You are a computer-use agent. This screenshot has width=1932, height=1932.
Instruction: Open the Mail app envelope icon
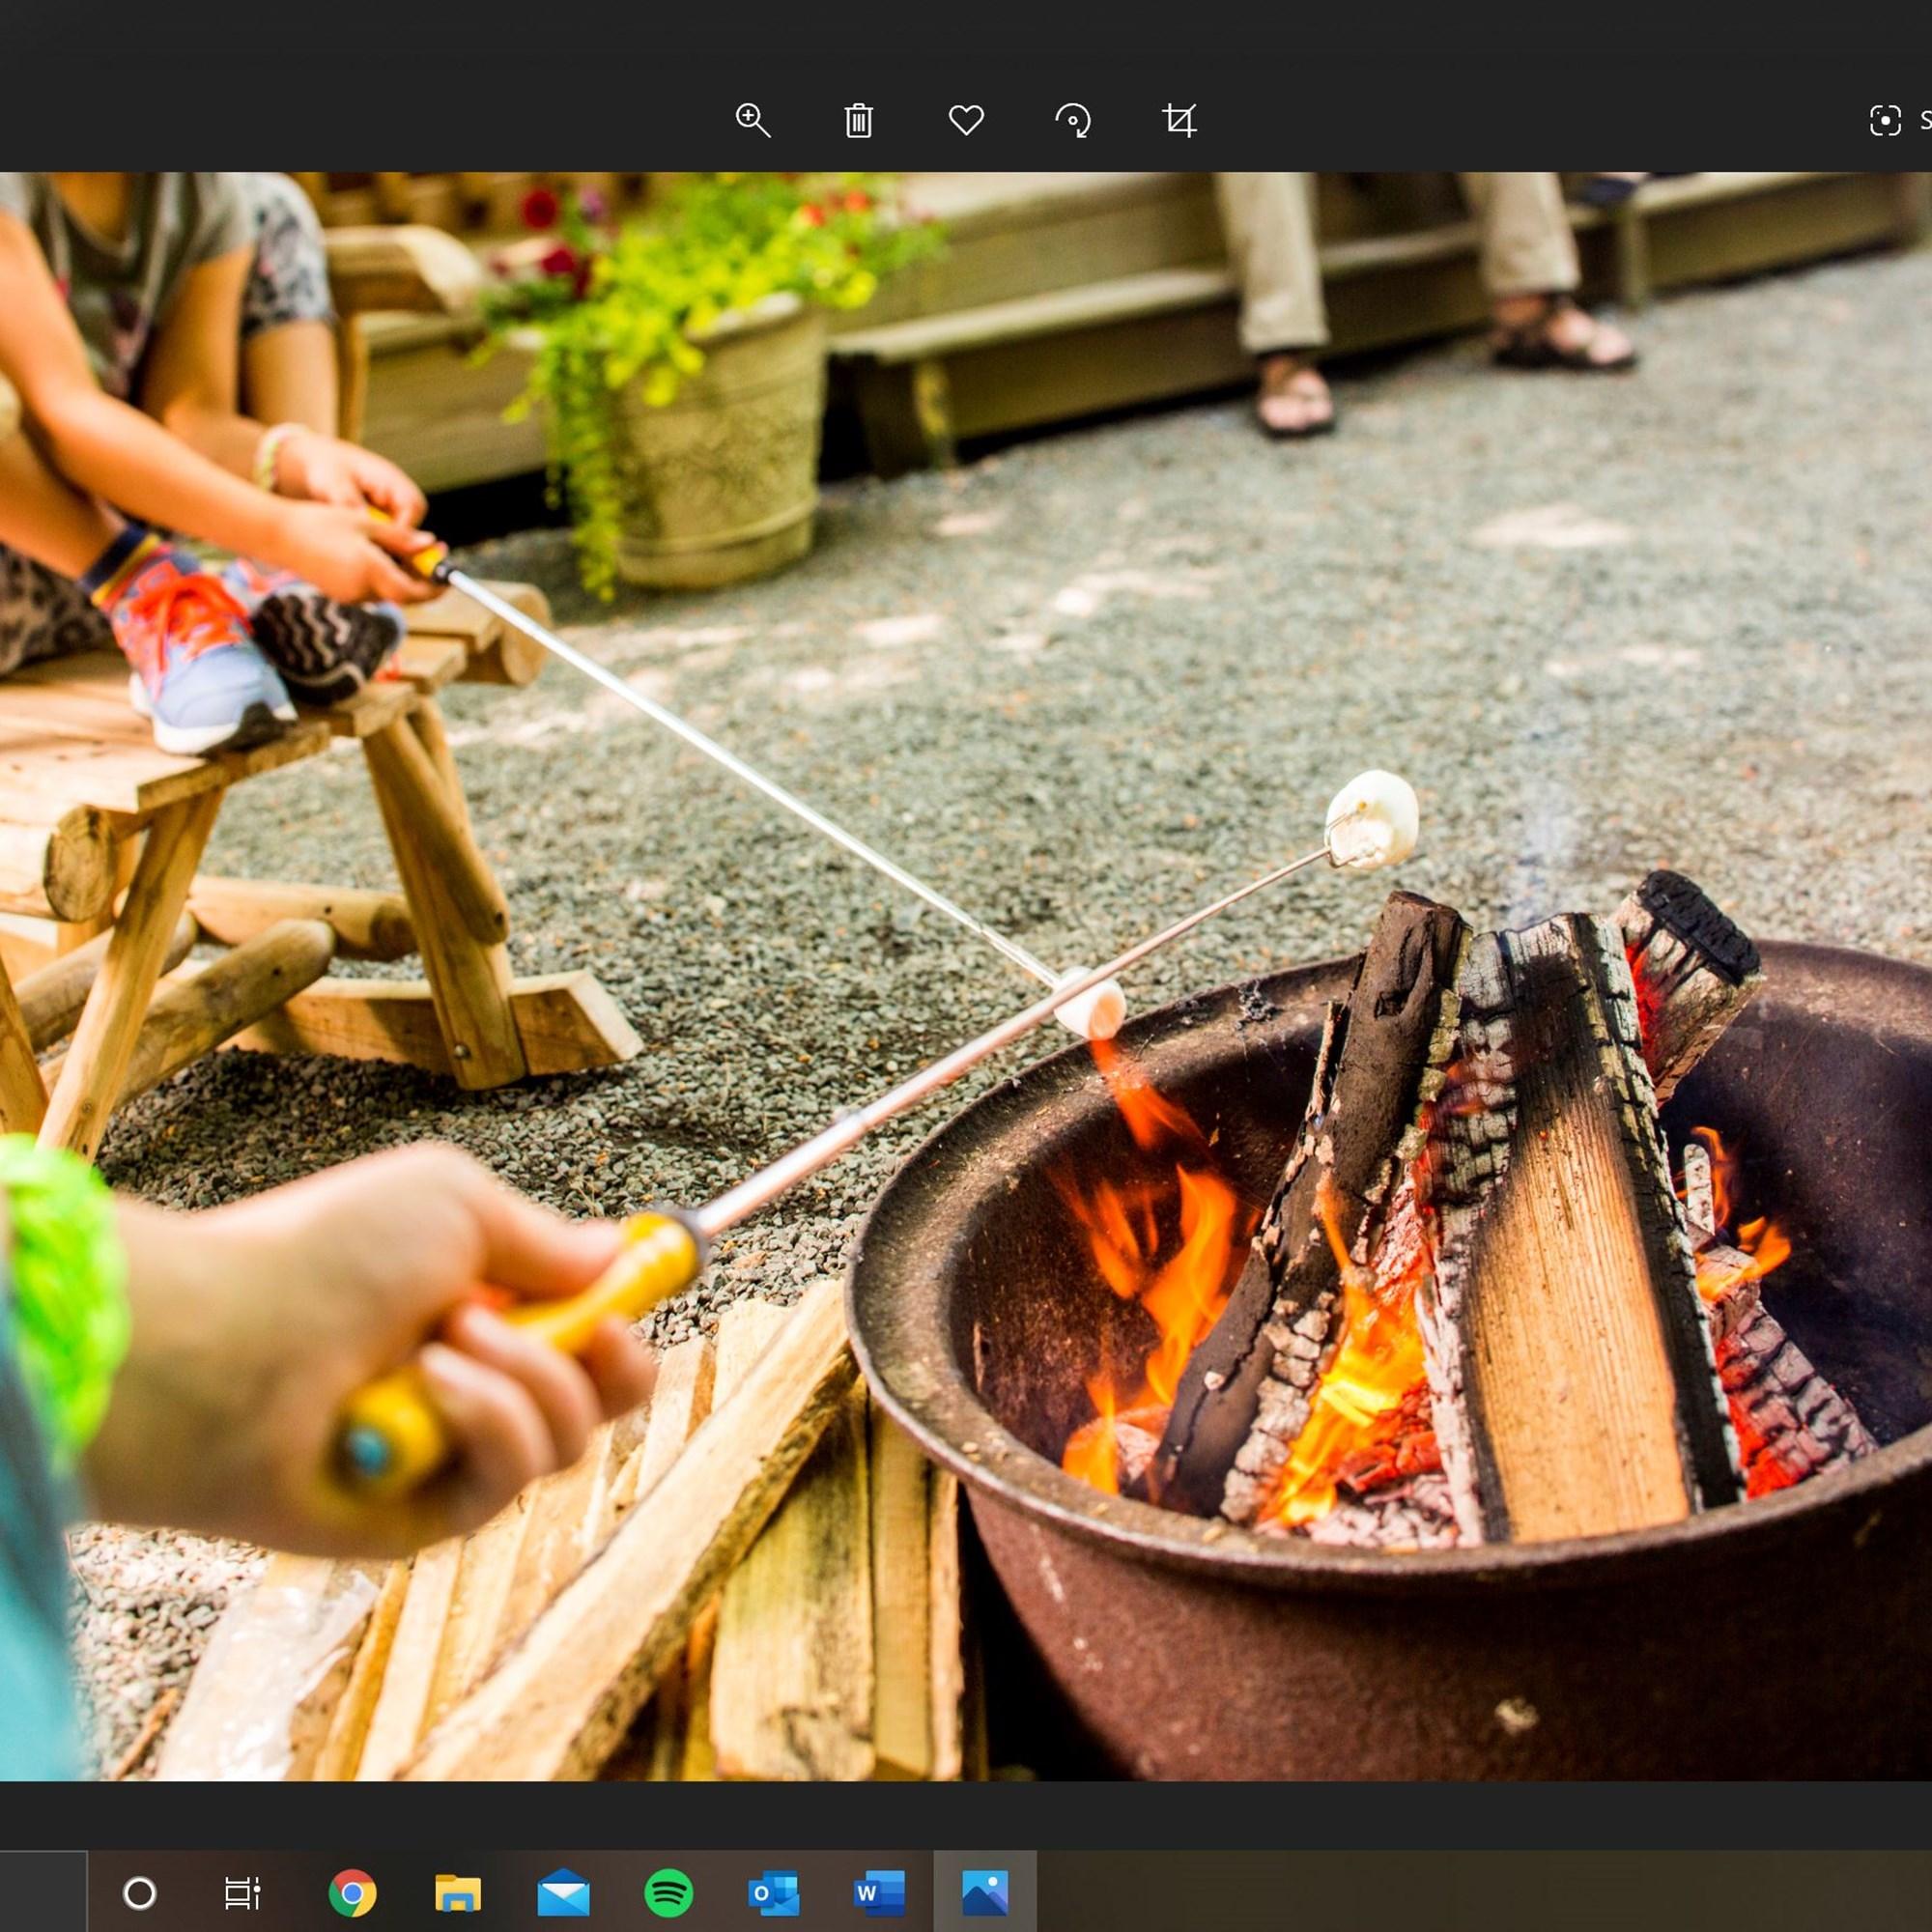click(563, 1892)
